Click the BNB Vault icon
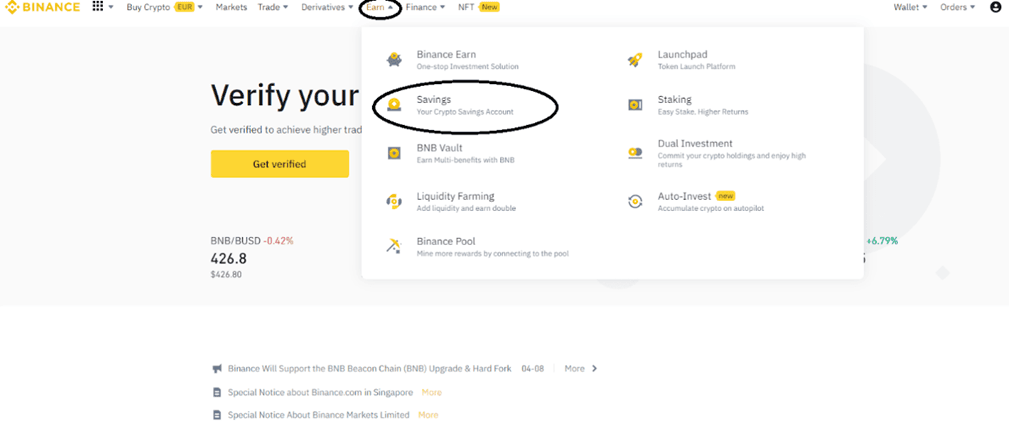1009x425 pixels. pyautogui.click(x=395, y=153)
